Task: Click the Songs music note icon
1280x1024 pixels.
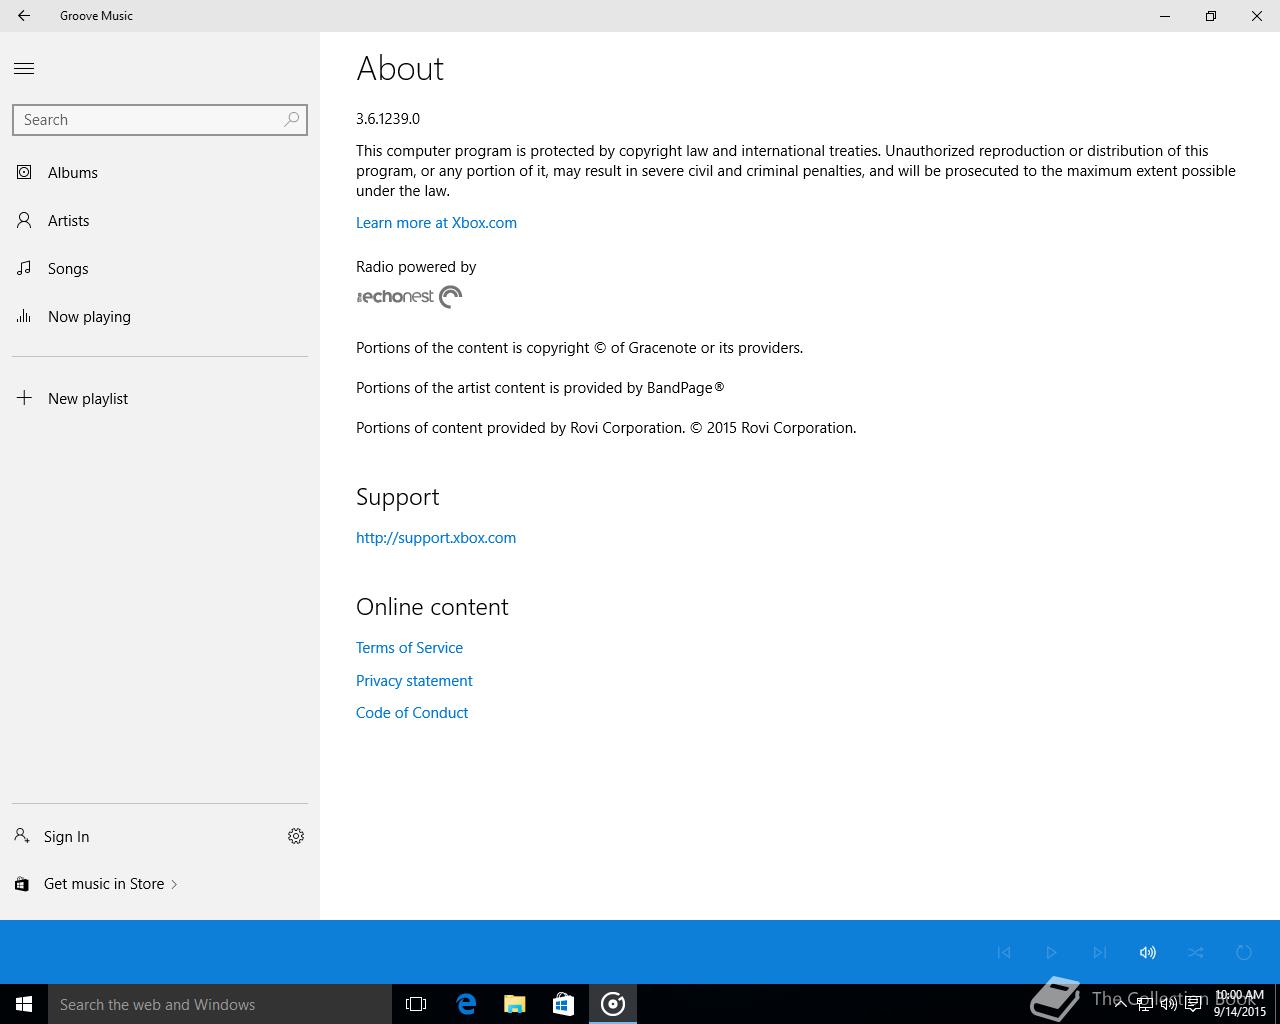Action: [24, 268]
